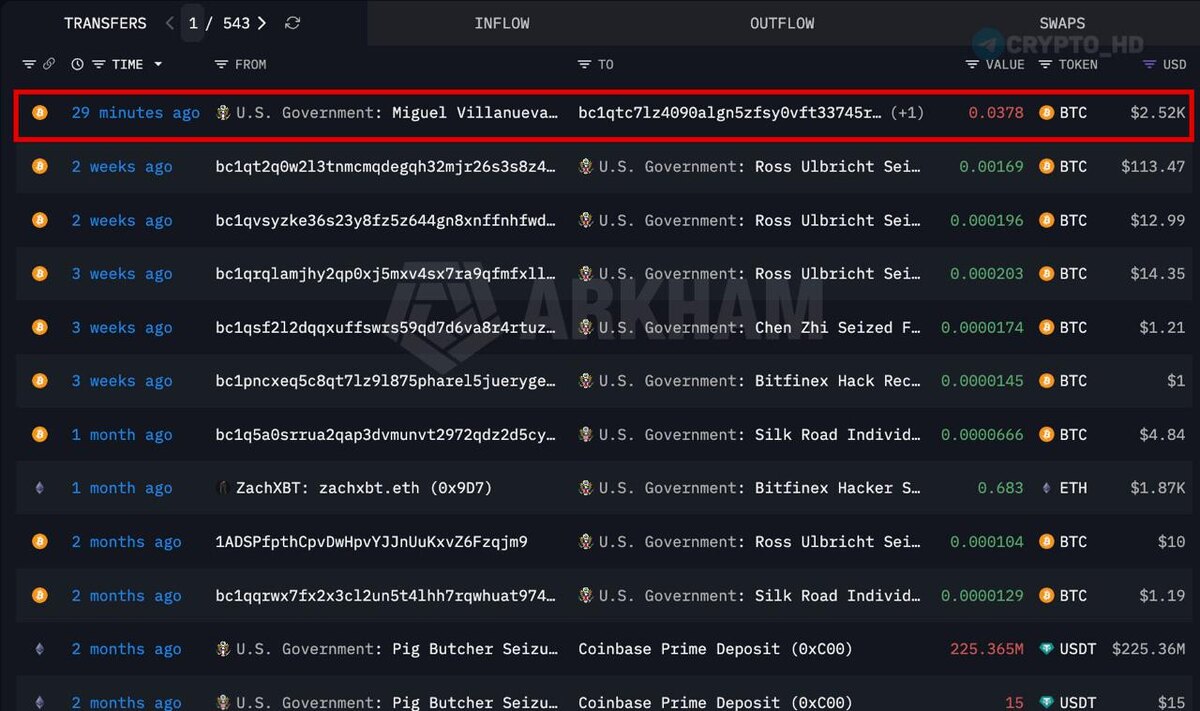
Task: Click U.S. Government seal icon beside Chen Zhi
Action: click(586, 327)
